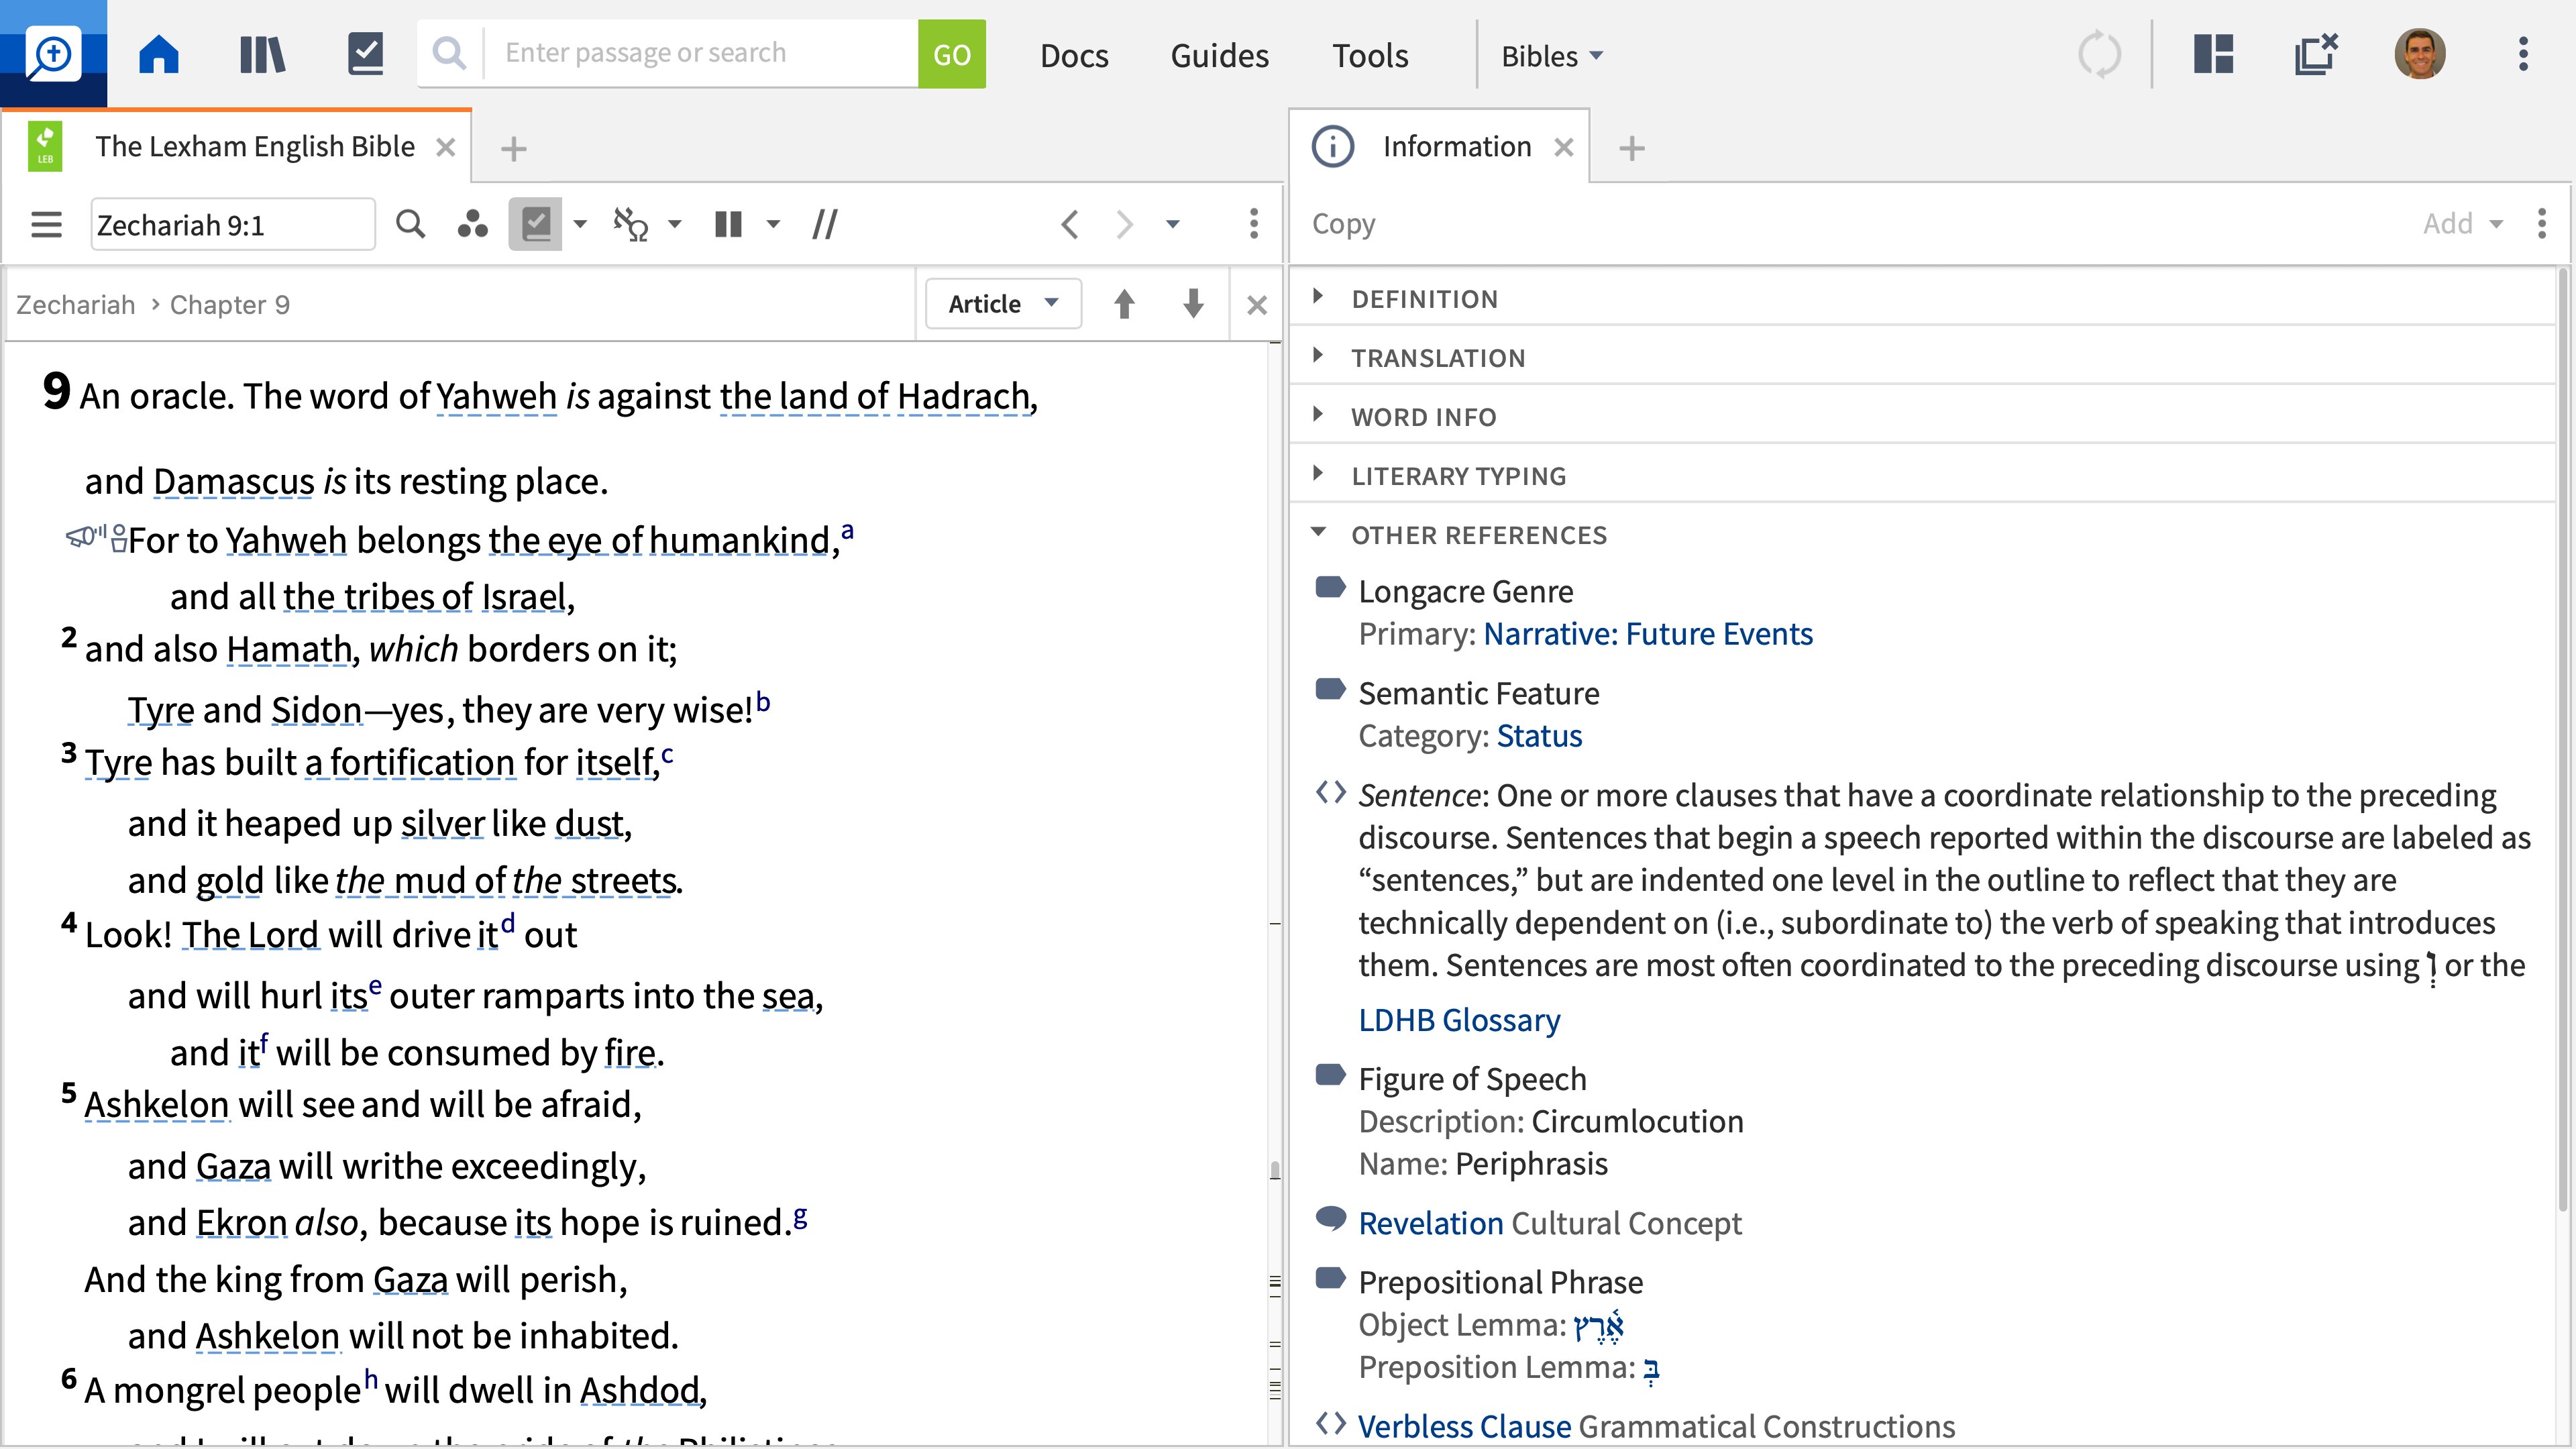
Task: Select The Lexham English Bible tab
Action: [255, 147]
